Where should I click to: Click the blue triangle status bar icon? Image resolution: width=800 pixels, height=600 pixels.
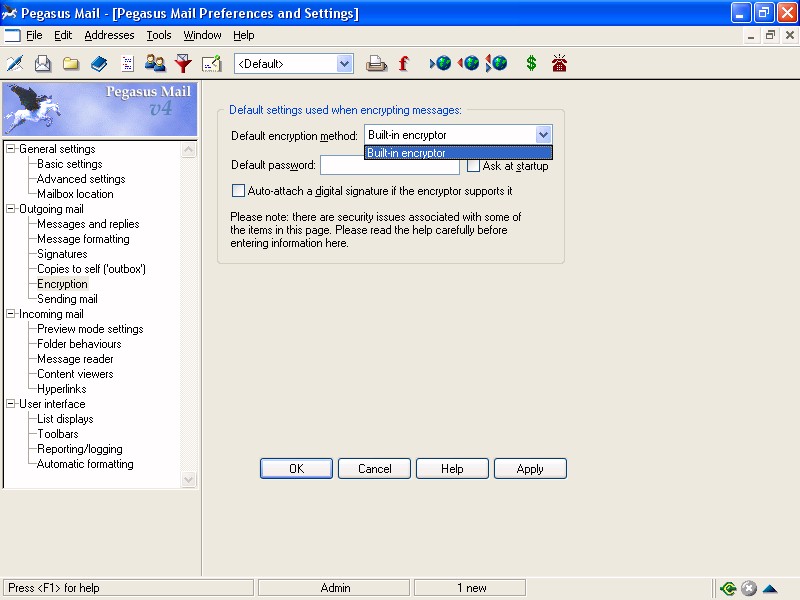click(770, 589)
